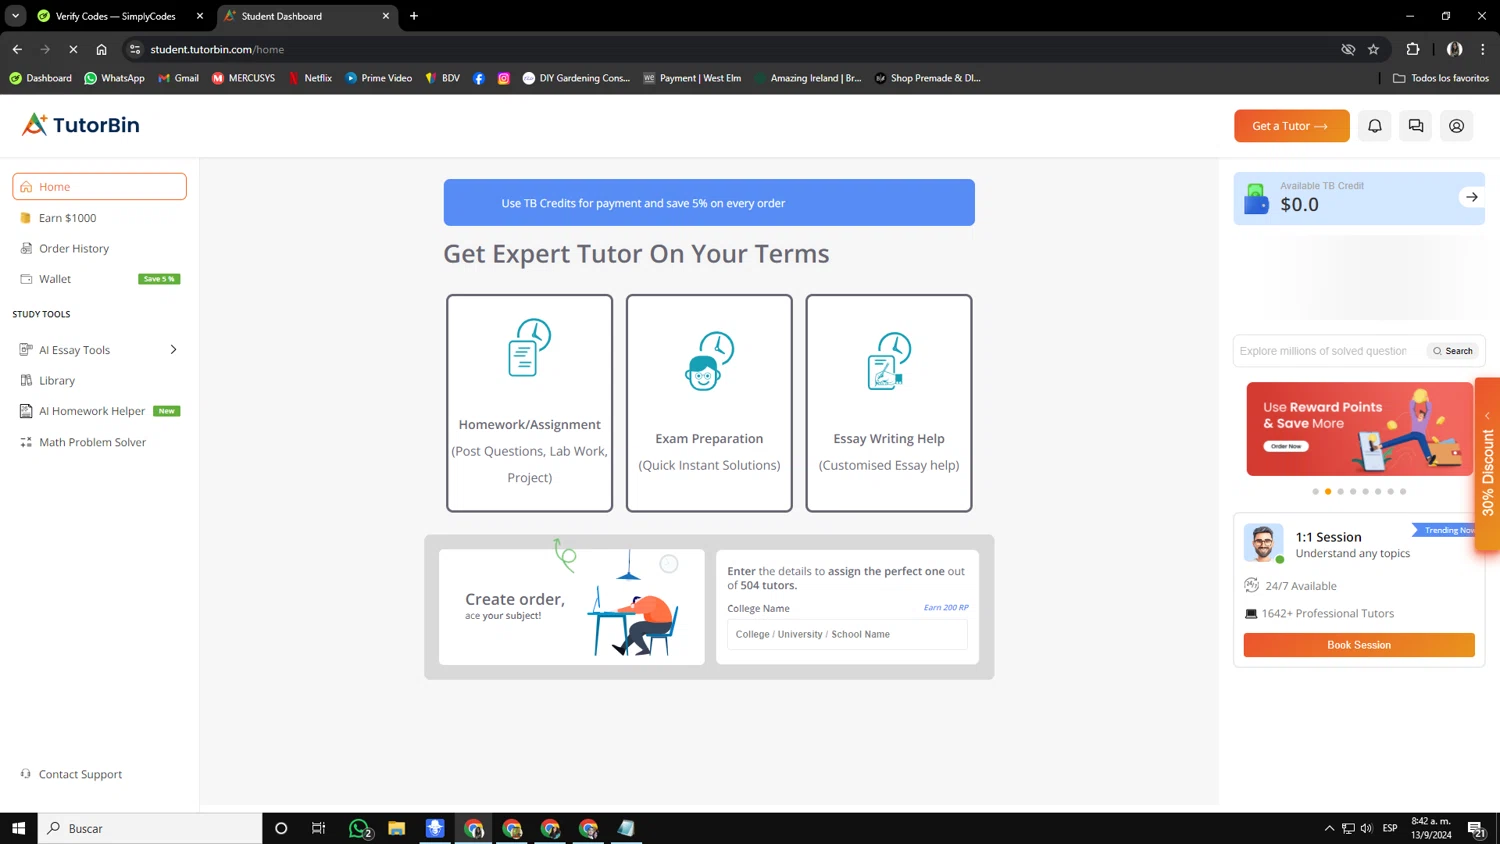
Task: Open the user profile icon
Action: tap(1456, 126)
